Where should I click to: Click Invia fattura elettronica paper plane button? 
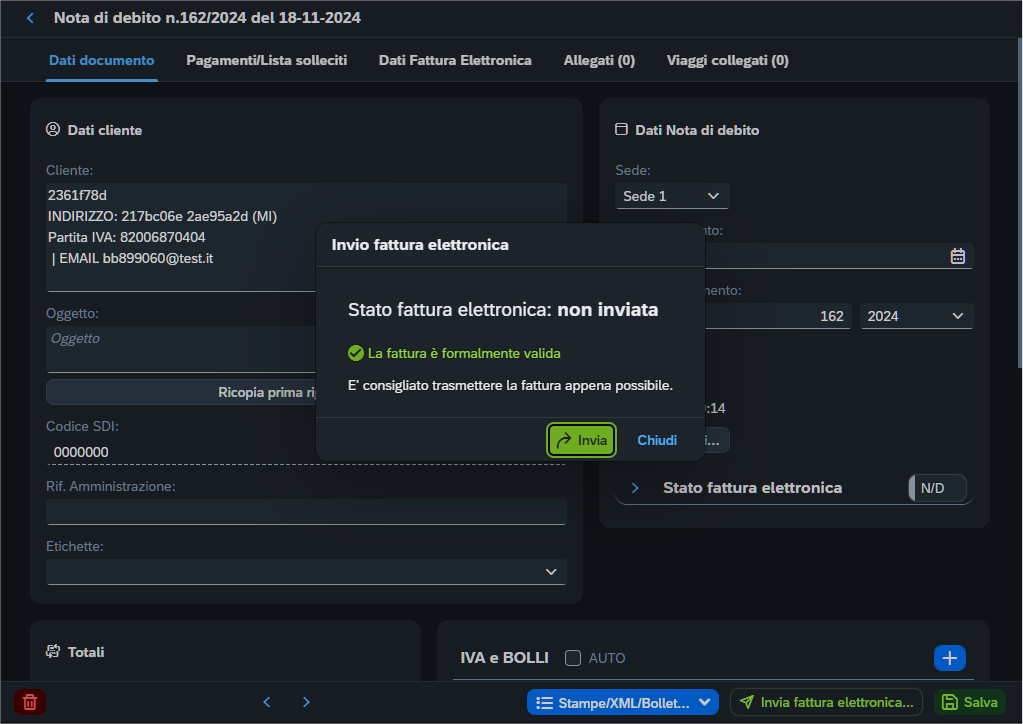[826, 702]
